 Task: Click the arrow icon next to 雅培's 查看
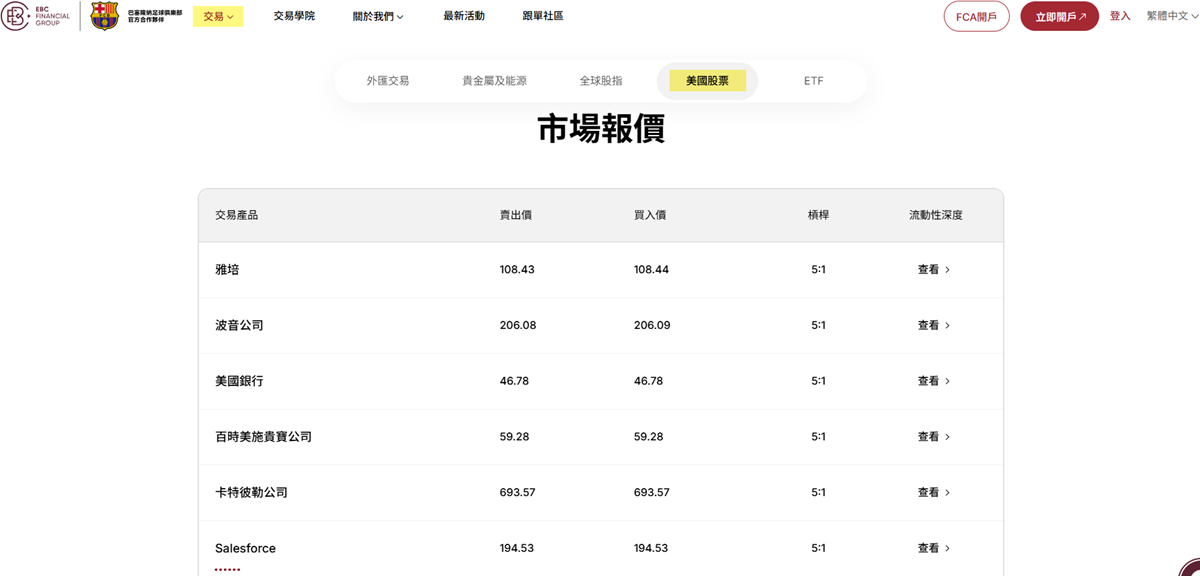(x=947, y=269)
